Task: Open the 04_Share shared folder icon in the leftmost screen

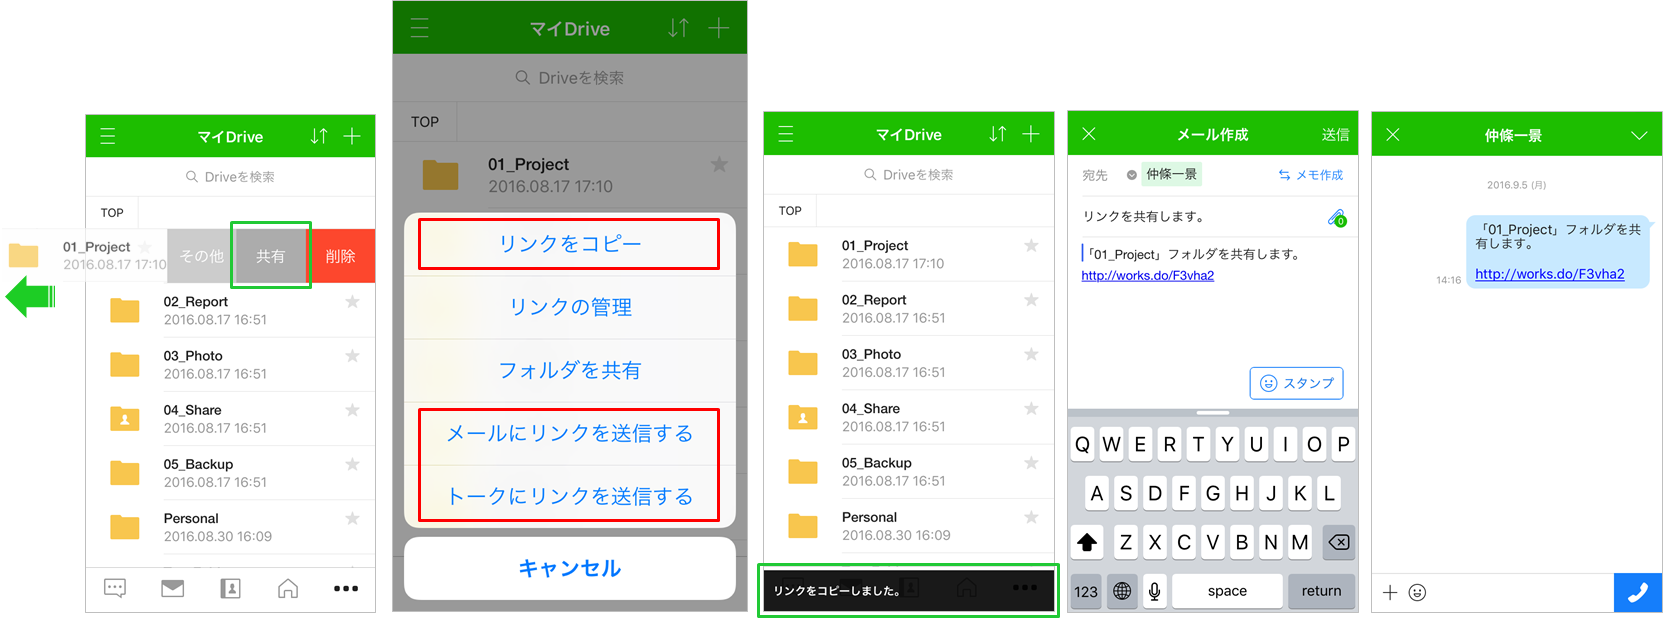Action: point(125,418)
